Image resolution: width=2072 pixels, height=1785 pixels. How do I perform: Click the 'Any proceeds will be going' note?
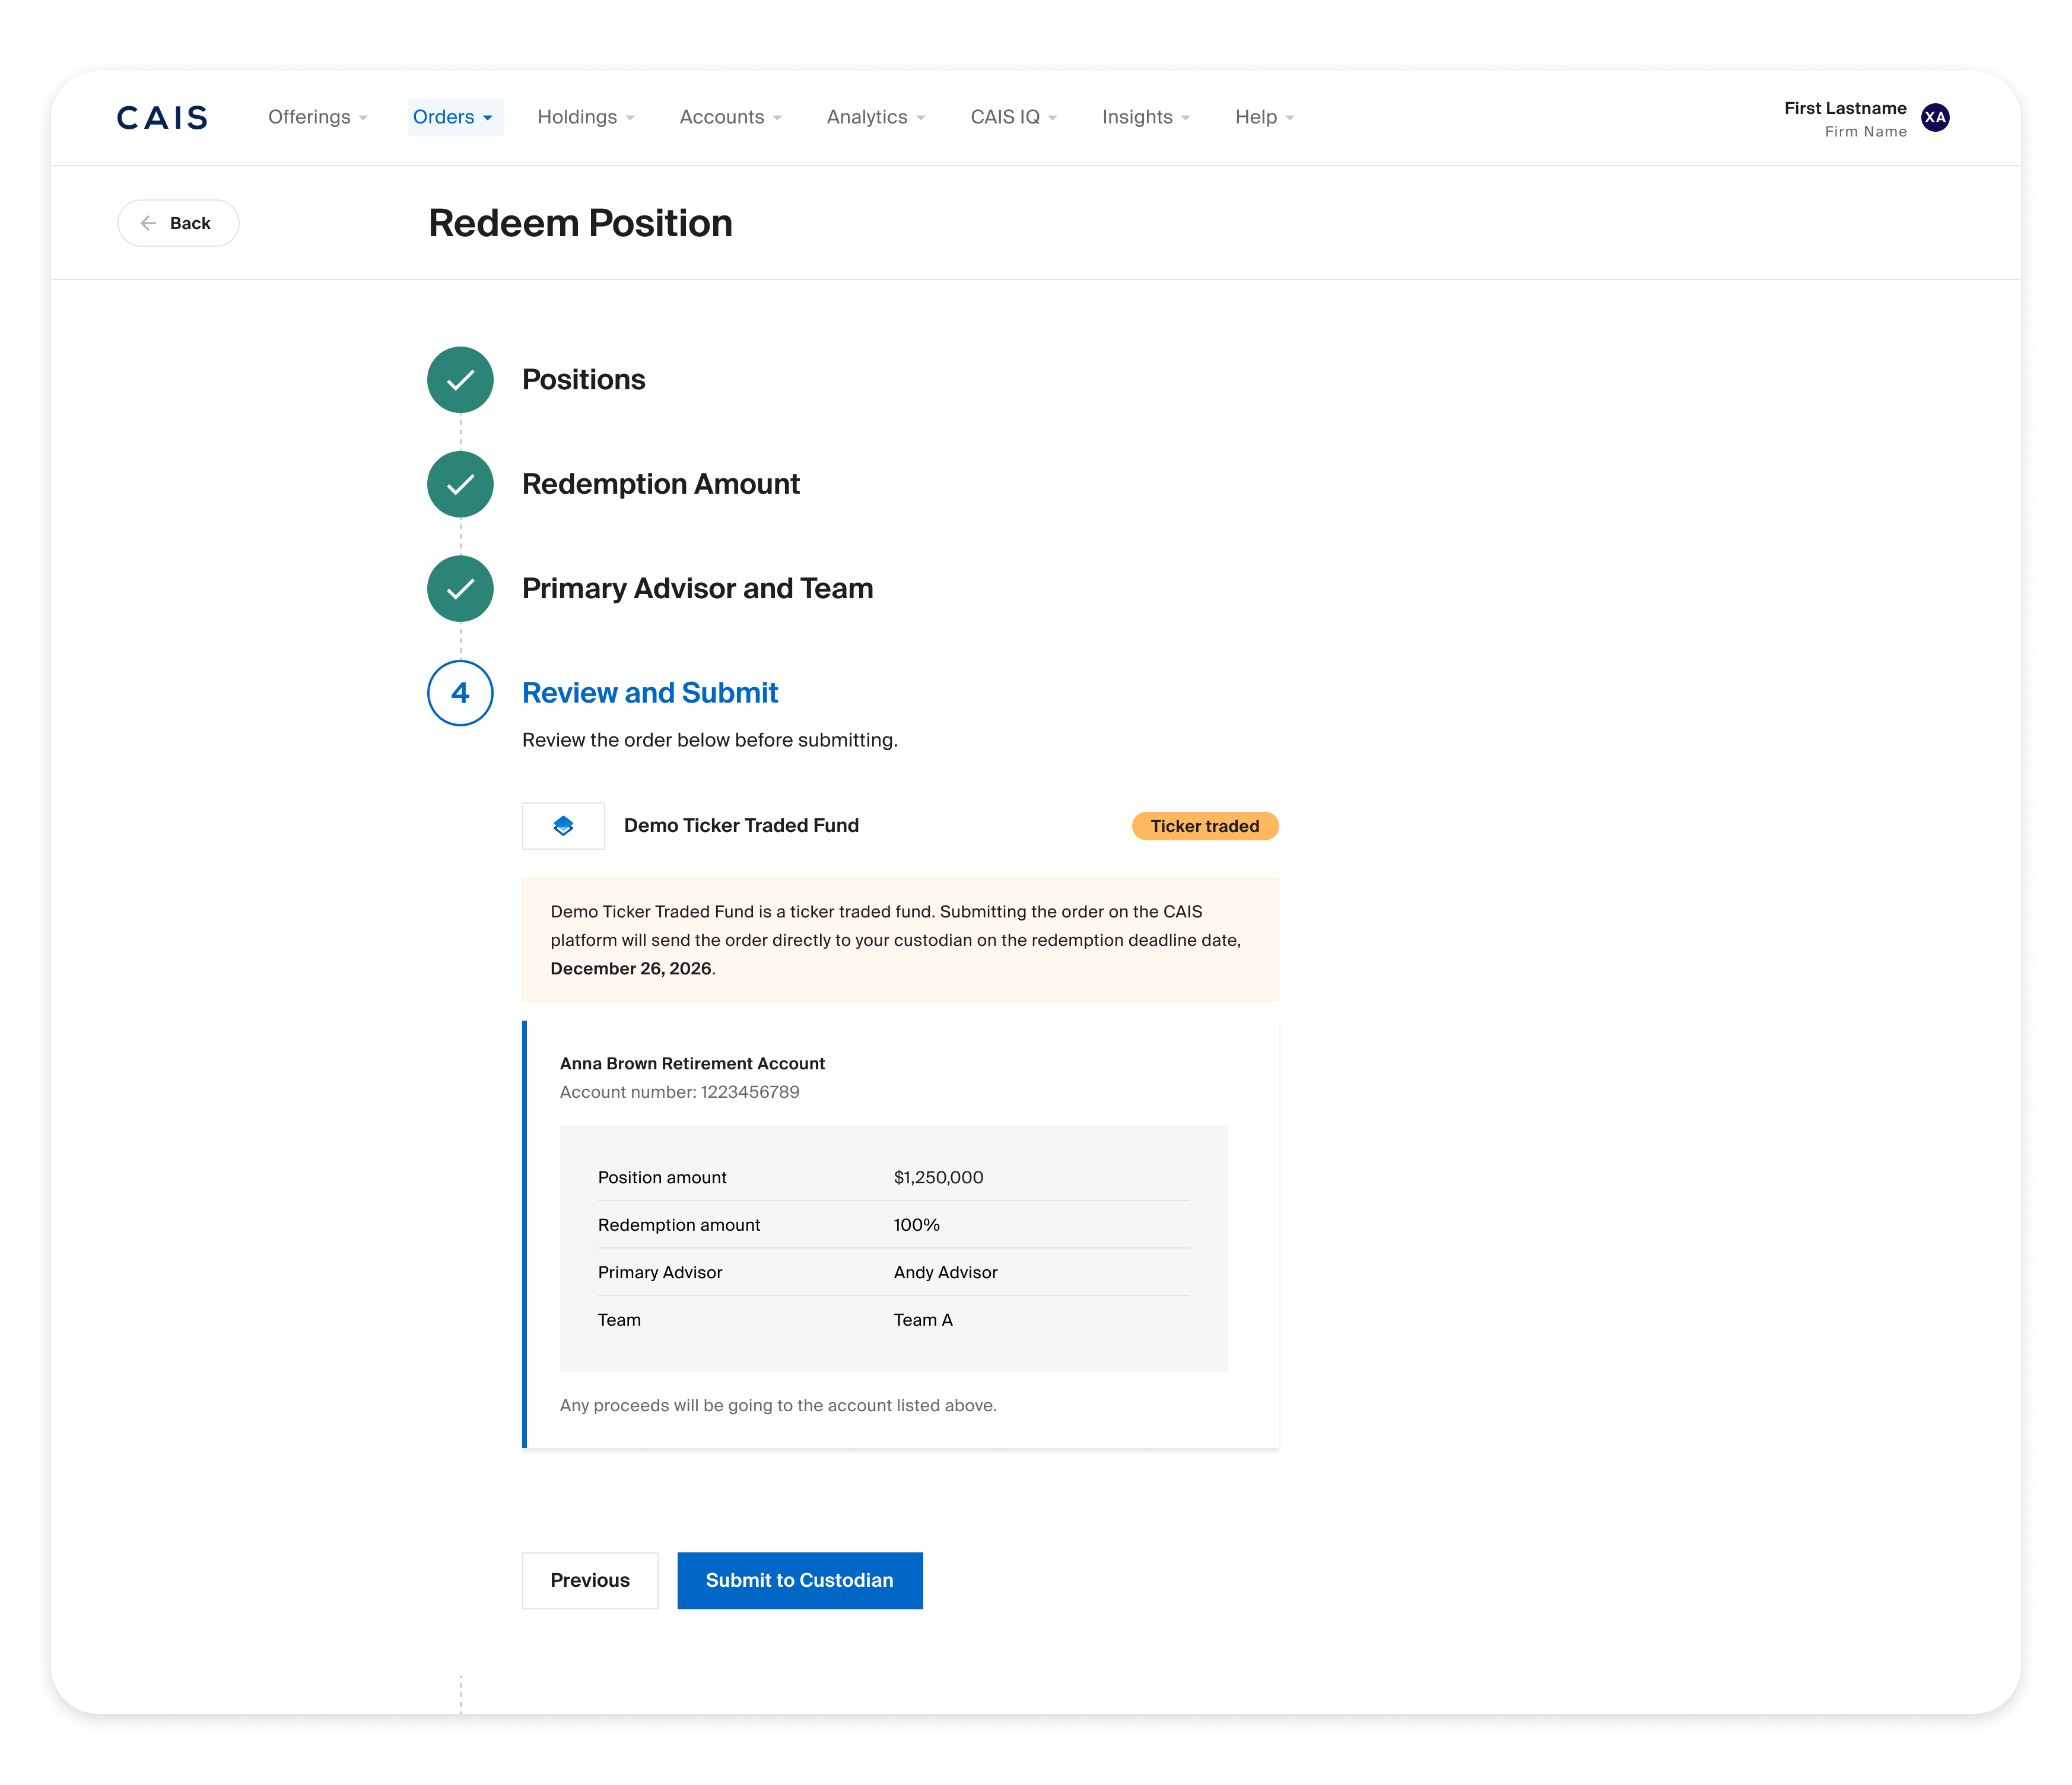coord(778,1406)
